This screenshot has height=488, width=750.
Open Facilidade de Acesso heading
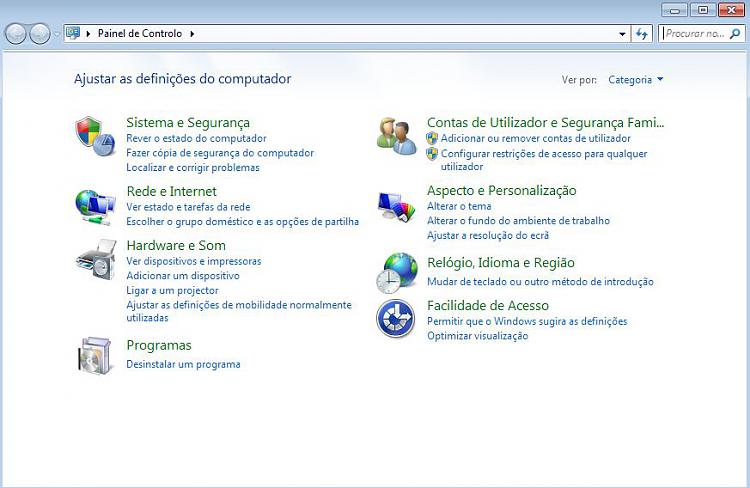(x=488, y=306)
